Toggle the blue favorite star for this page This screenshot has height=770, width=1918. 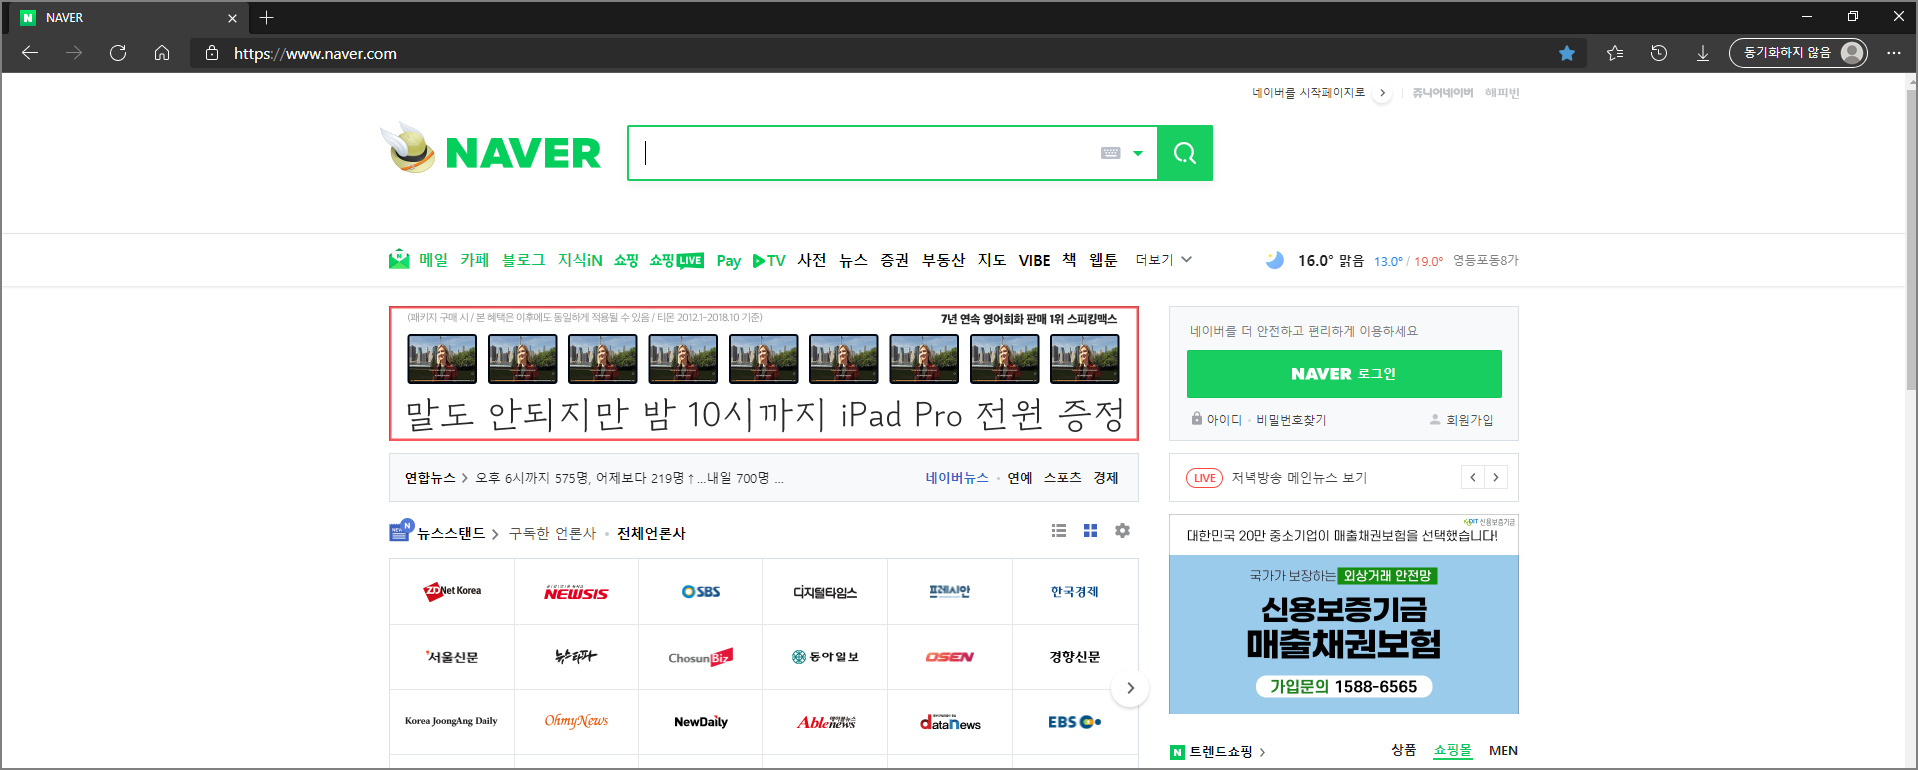1567,53
